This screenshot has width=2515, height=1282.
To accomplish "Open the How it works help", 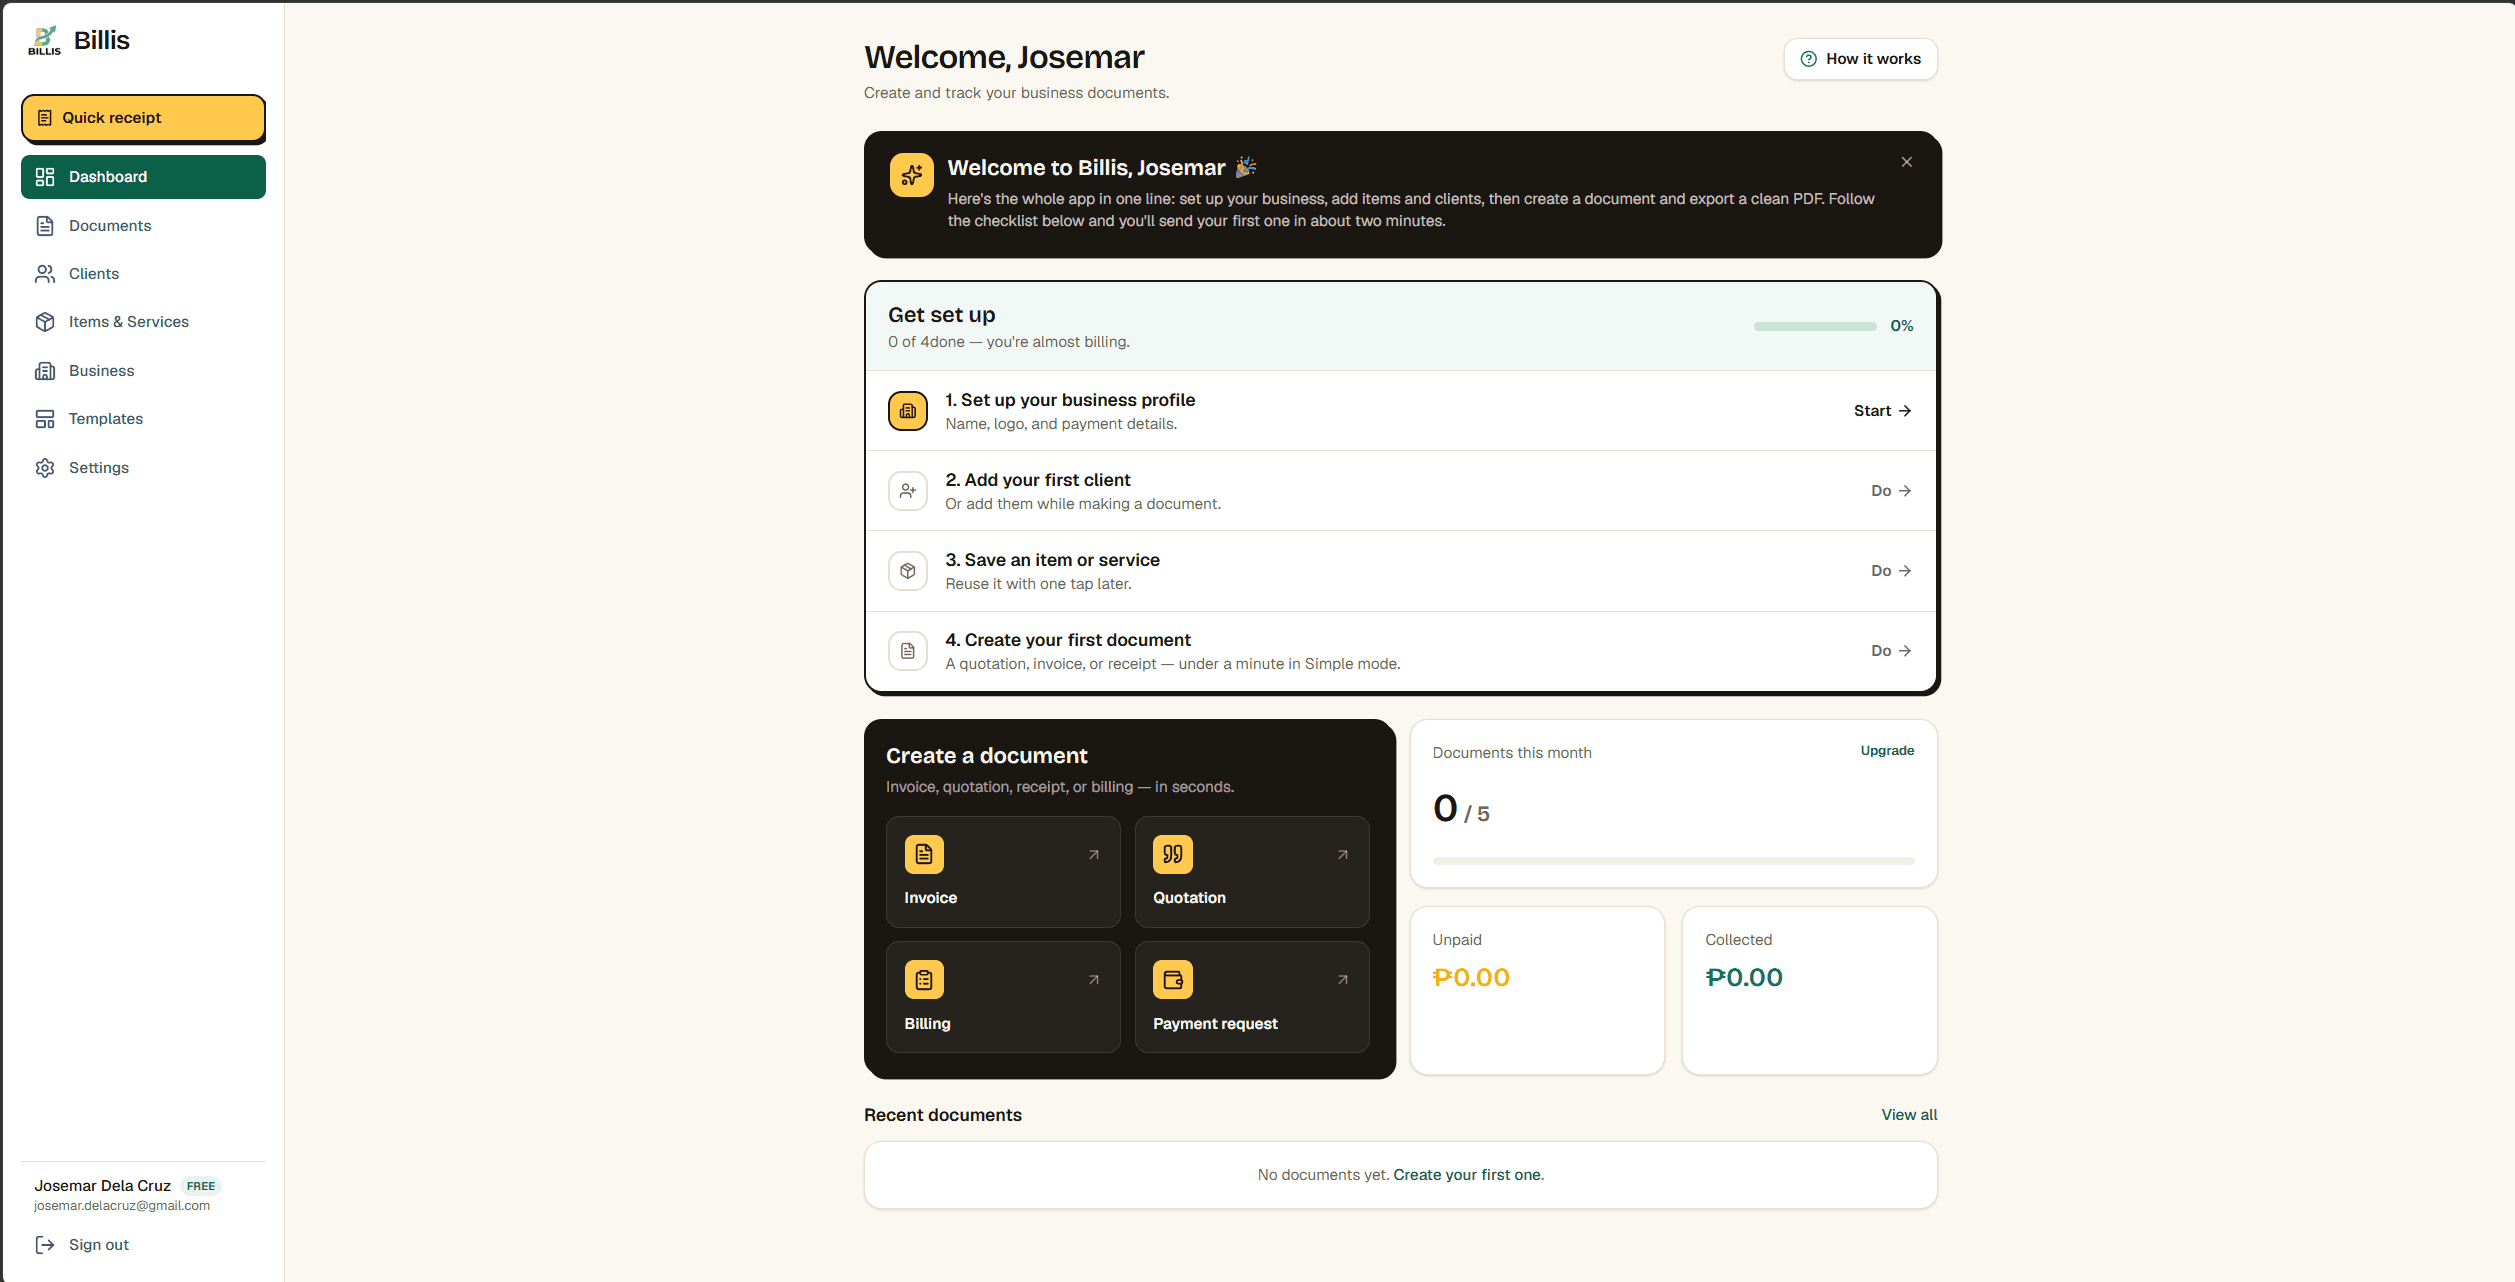I will click(x=1860, y=59).
